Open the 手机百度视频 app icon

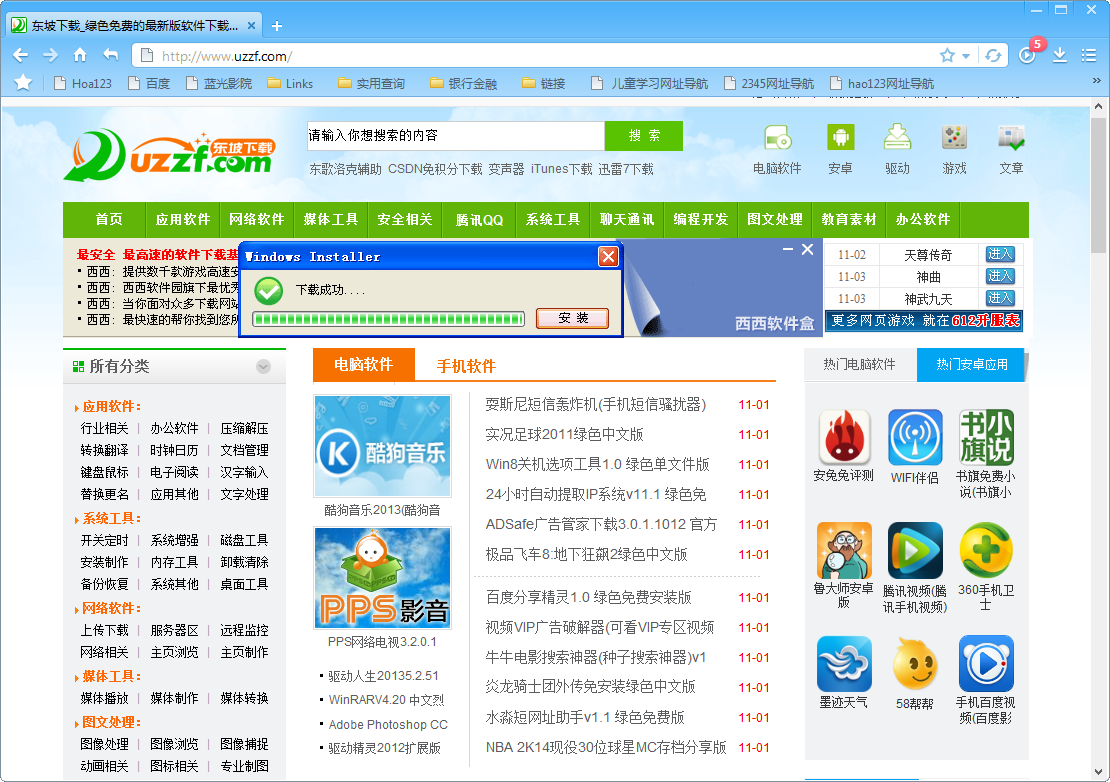986,663
